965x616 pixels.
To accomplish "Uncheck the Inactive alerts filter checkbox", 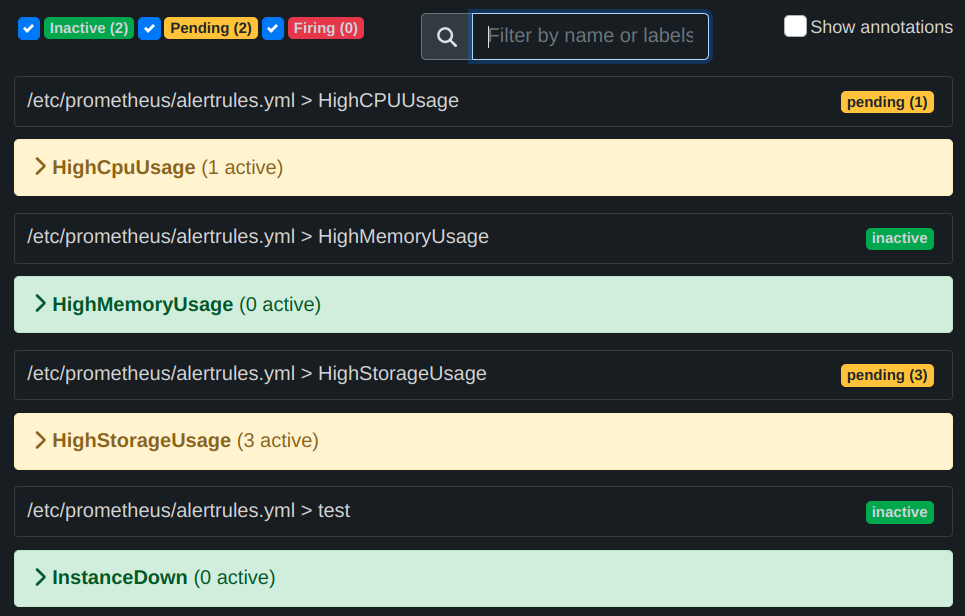I will click(x=28, y=29).
